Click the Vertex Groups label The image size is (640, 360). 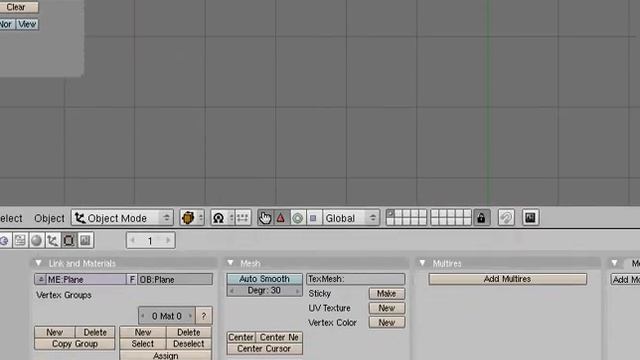click(x=64, y=295)
